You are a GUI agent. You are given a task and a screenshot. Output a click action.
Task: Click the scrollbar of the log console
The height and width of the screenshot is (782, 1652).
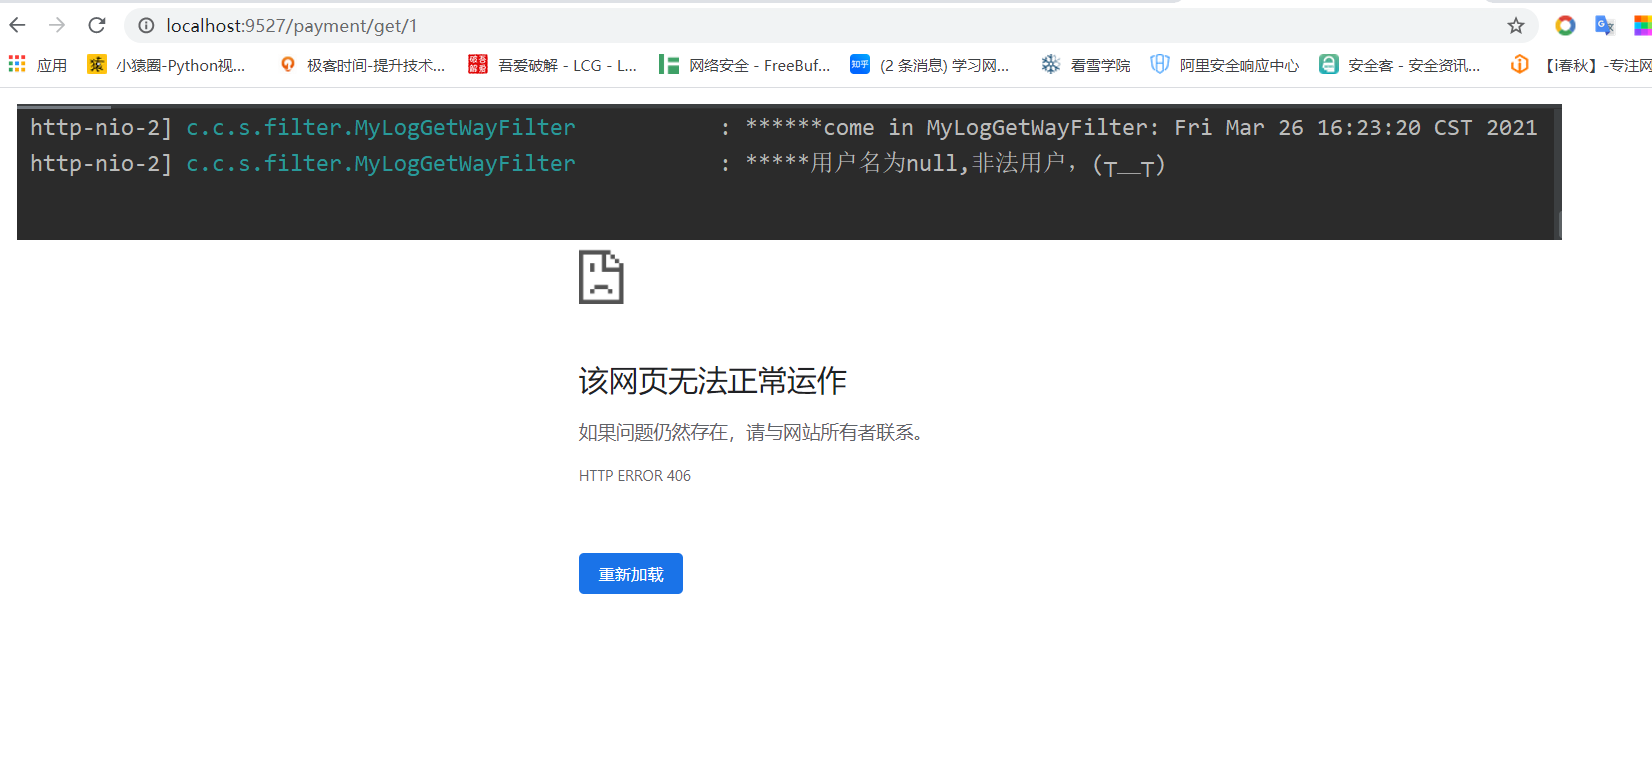pos(1558,224)
